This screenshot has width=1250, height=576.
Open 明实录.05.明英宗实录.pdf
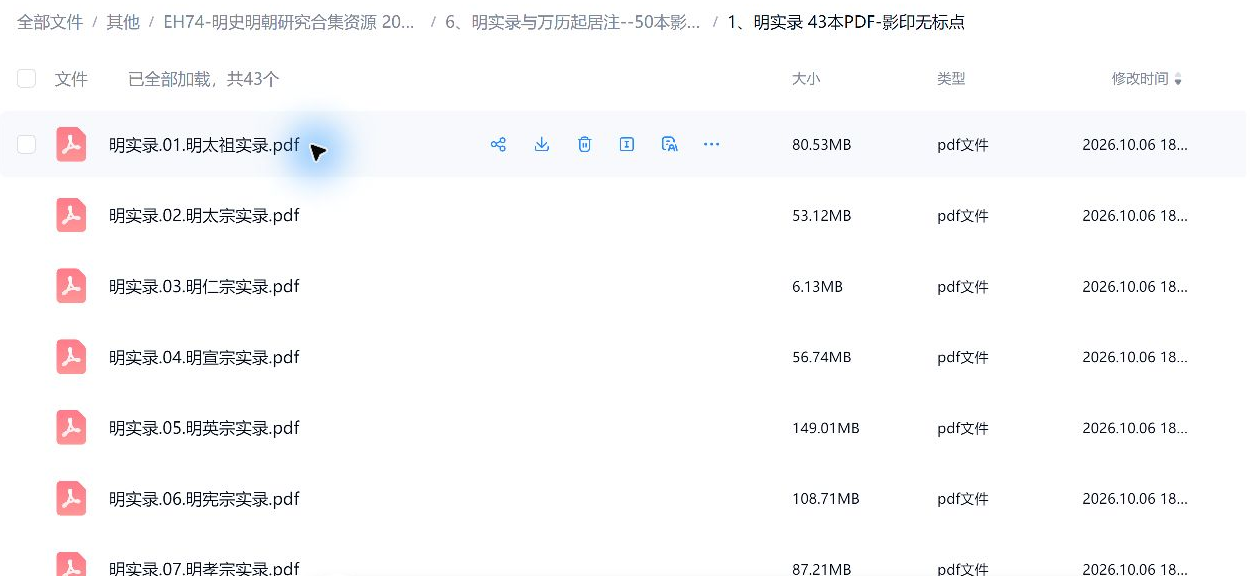204,428
